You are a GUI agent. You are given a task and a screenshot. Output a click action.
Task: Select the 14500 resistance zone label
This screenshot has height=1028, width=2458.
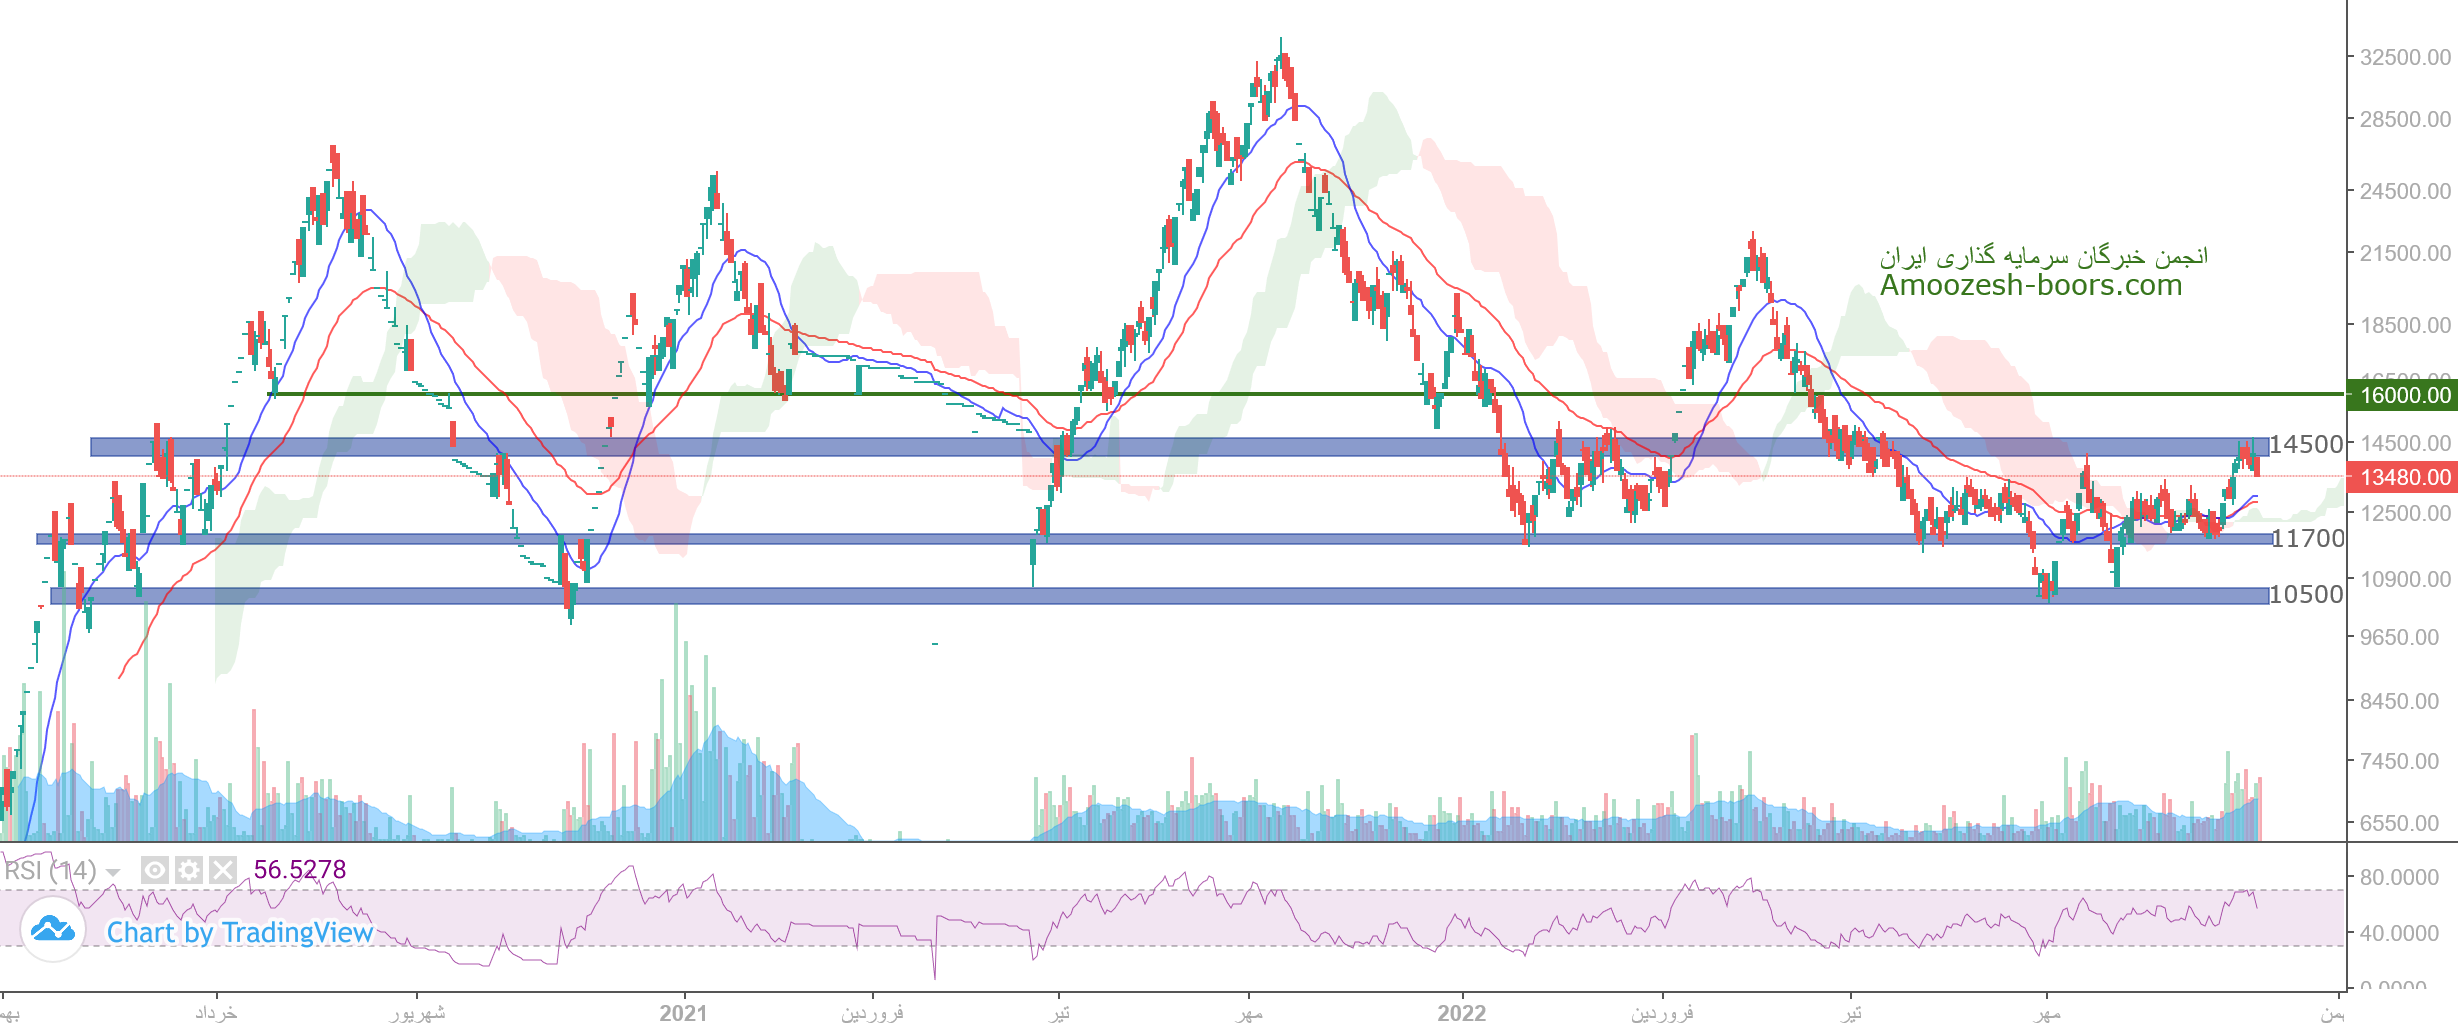[2306, 444]
